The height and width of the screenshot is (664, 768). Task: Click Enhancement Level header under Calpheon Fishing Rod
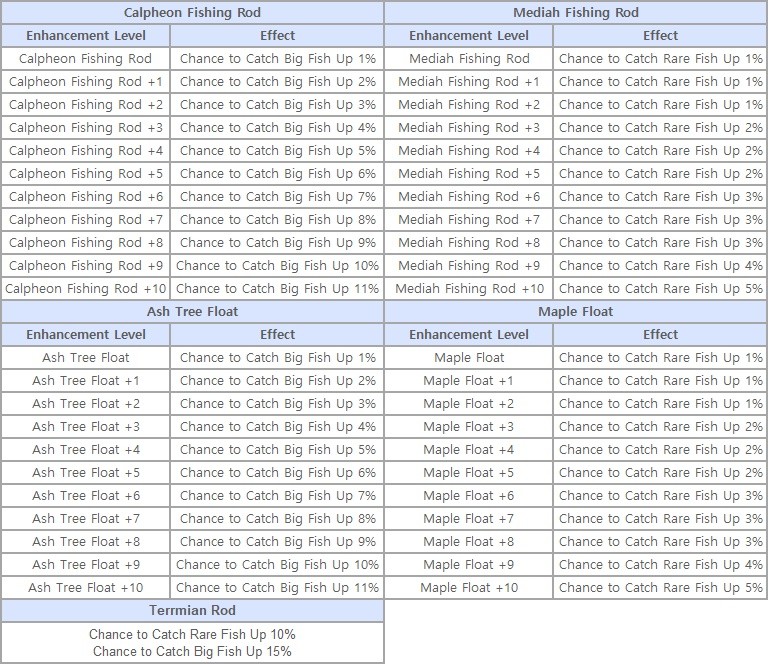point(86,36)
